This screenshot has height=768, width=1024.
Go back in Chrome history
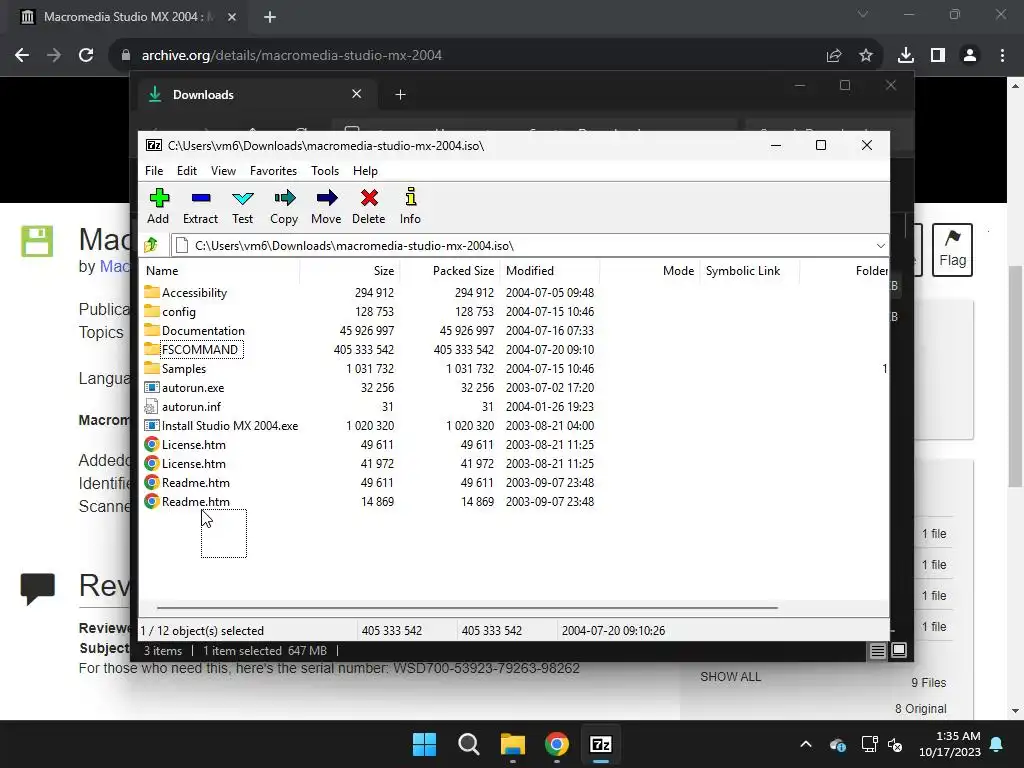[x=22, y=56]
